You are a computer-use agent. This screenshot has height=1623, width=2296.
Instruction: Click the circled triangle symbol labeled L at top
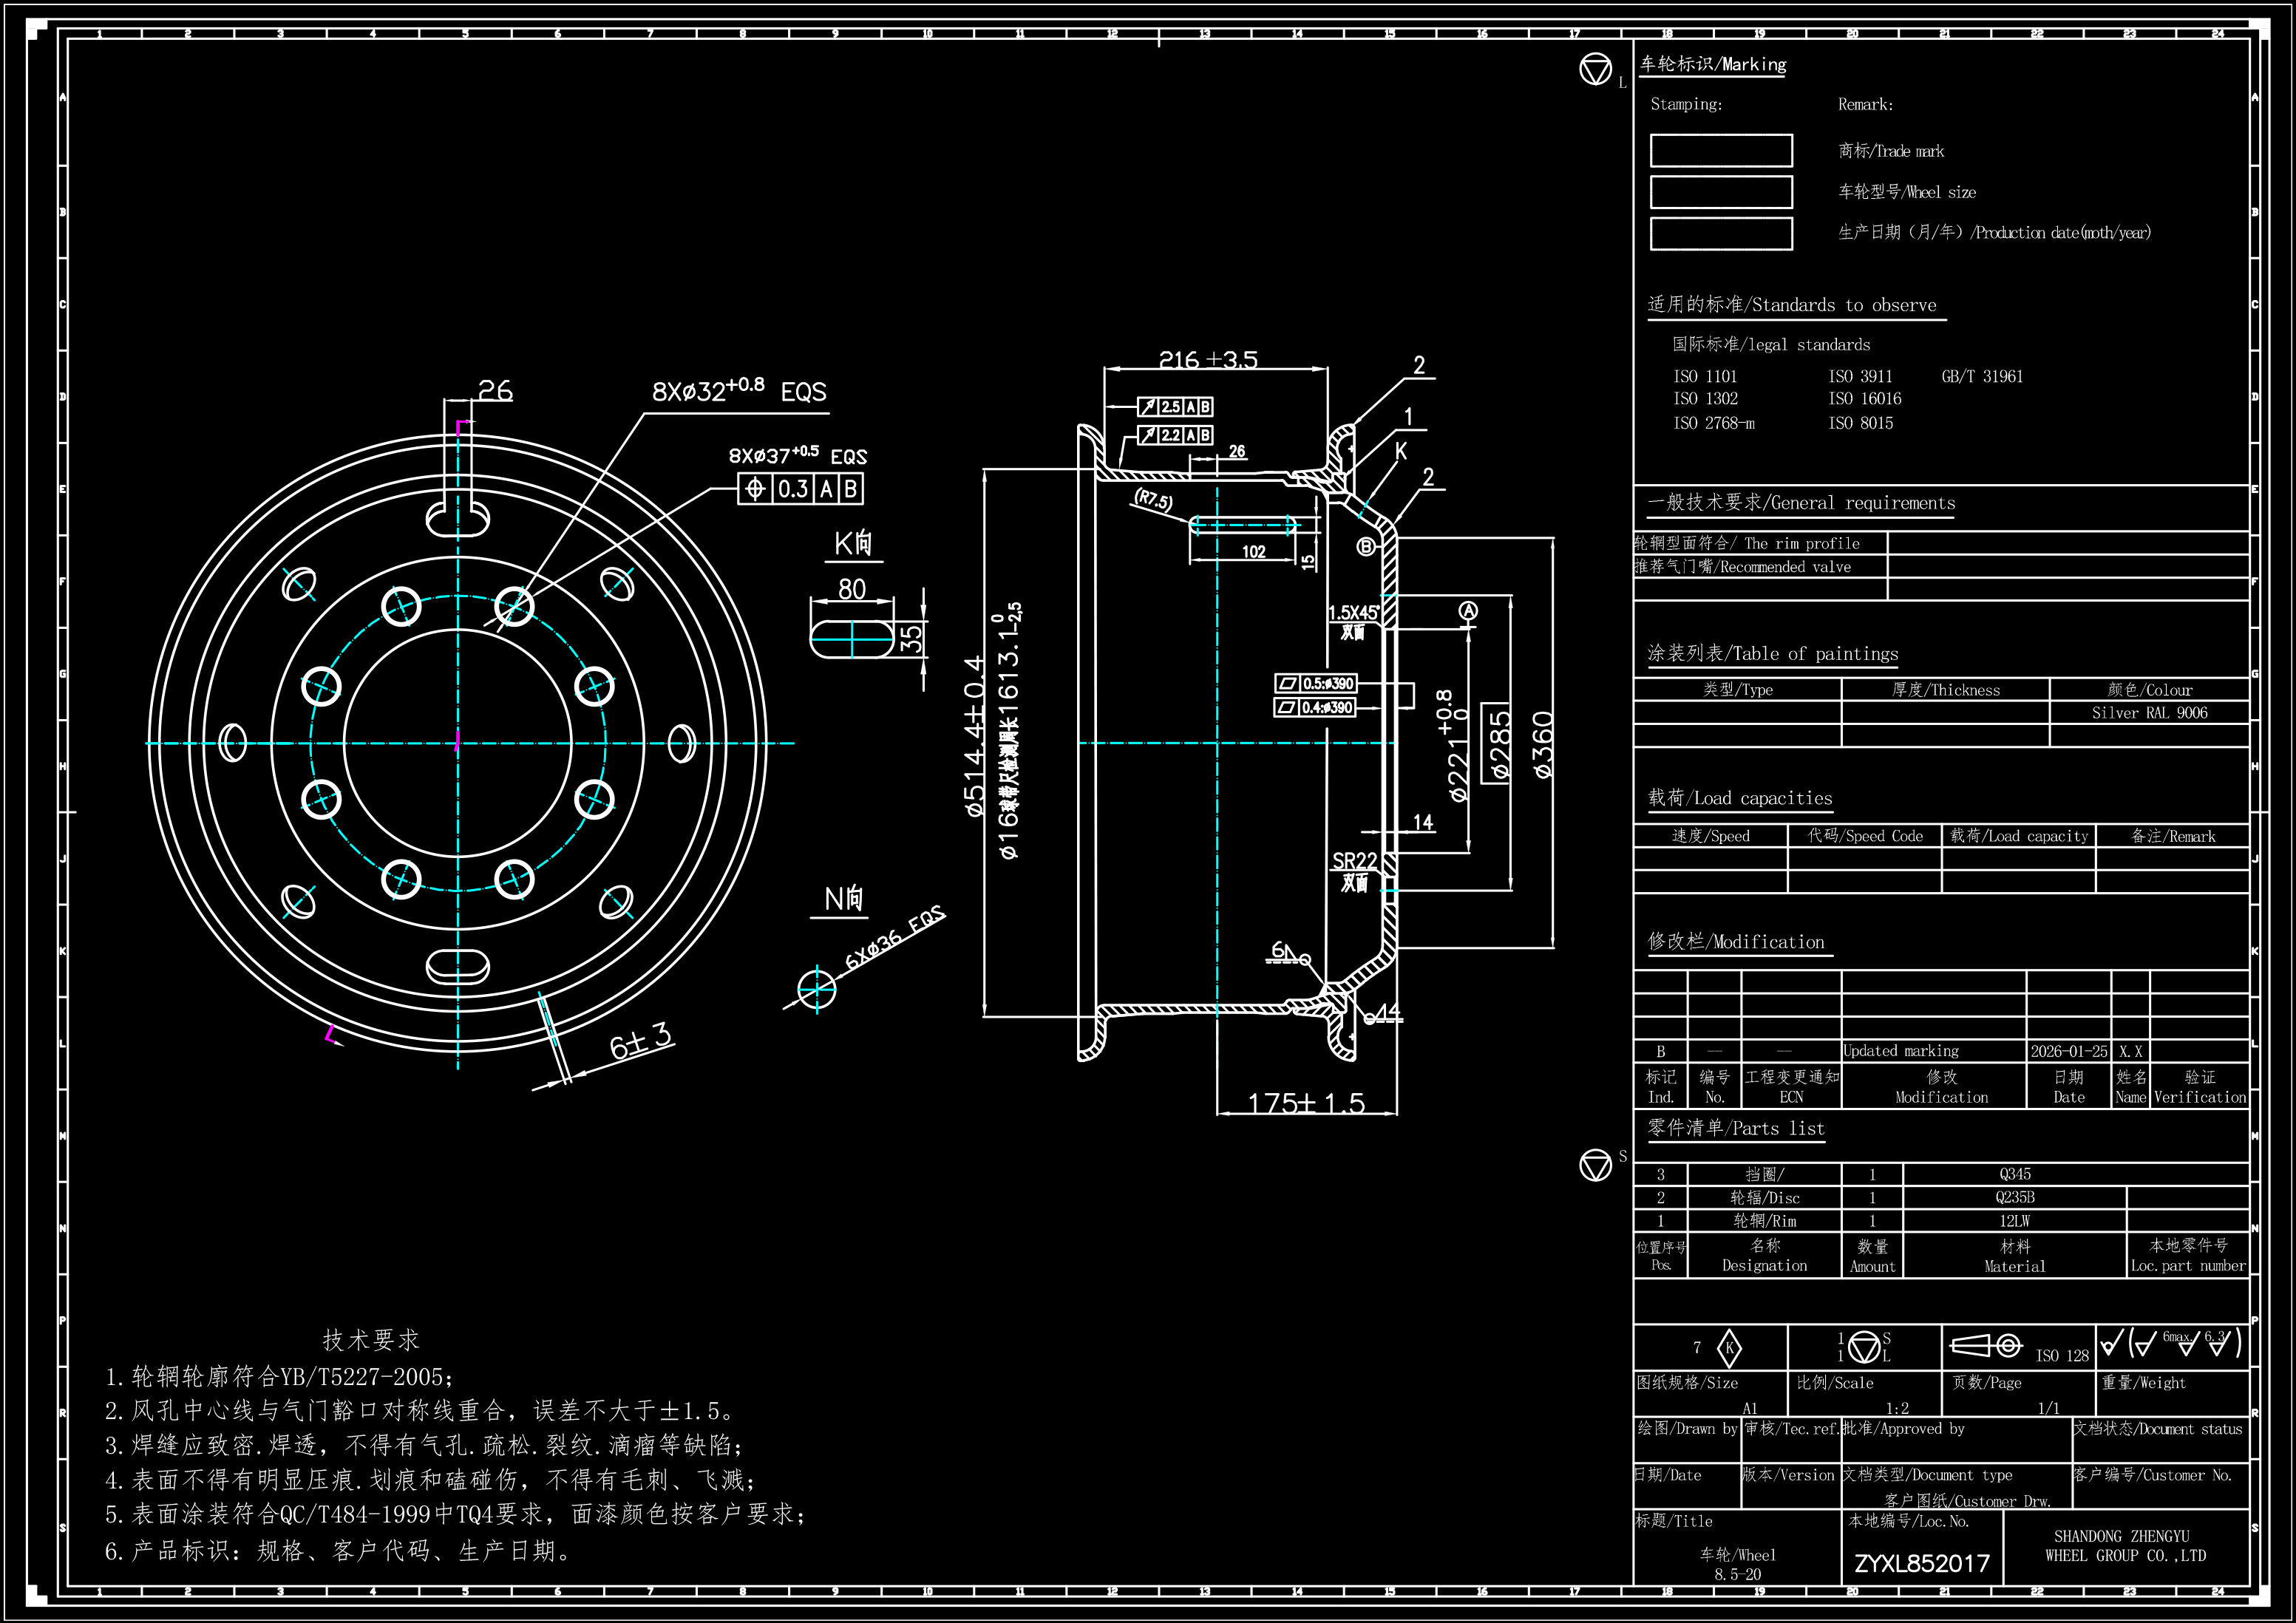(1595, 70)
